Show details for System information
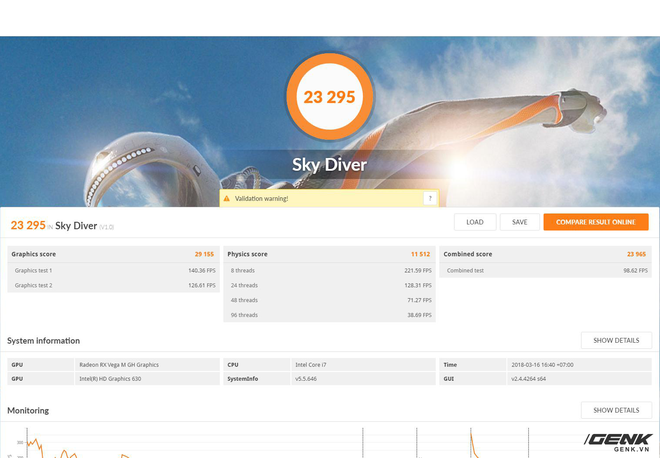The width and height of the screenshot is (660, 458). tap(616, 340)
